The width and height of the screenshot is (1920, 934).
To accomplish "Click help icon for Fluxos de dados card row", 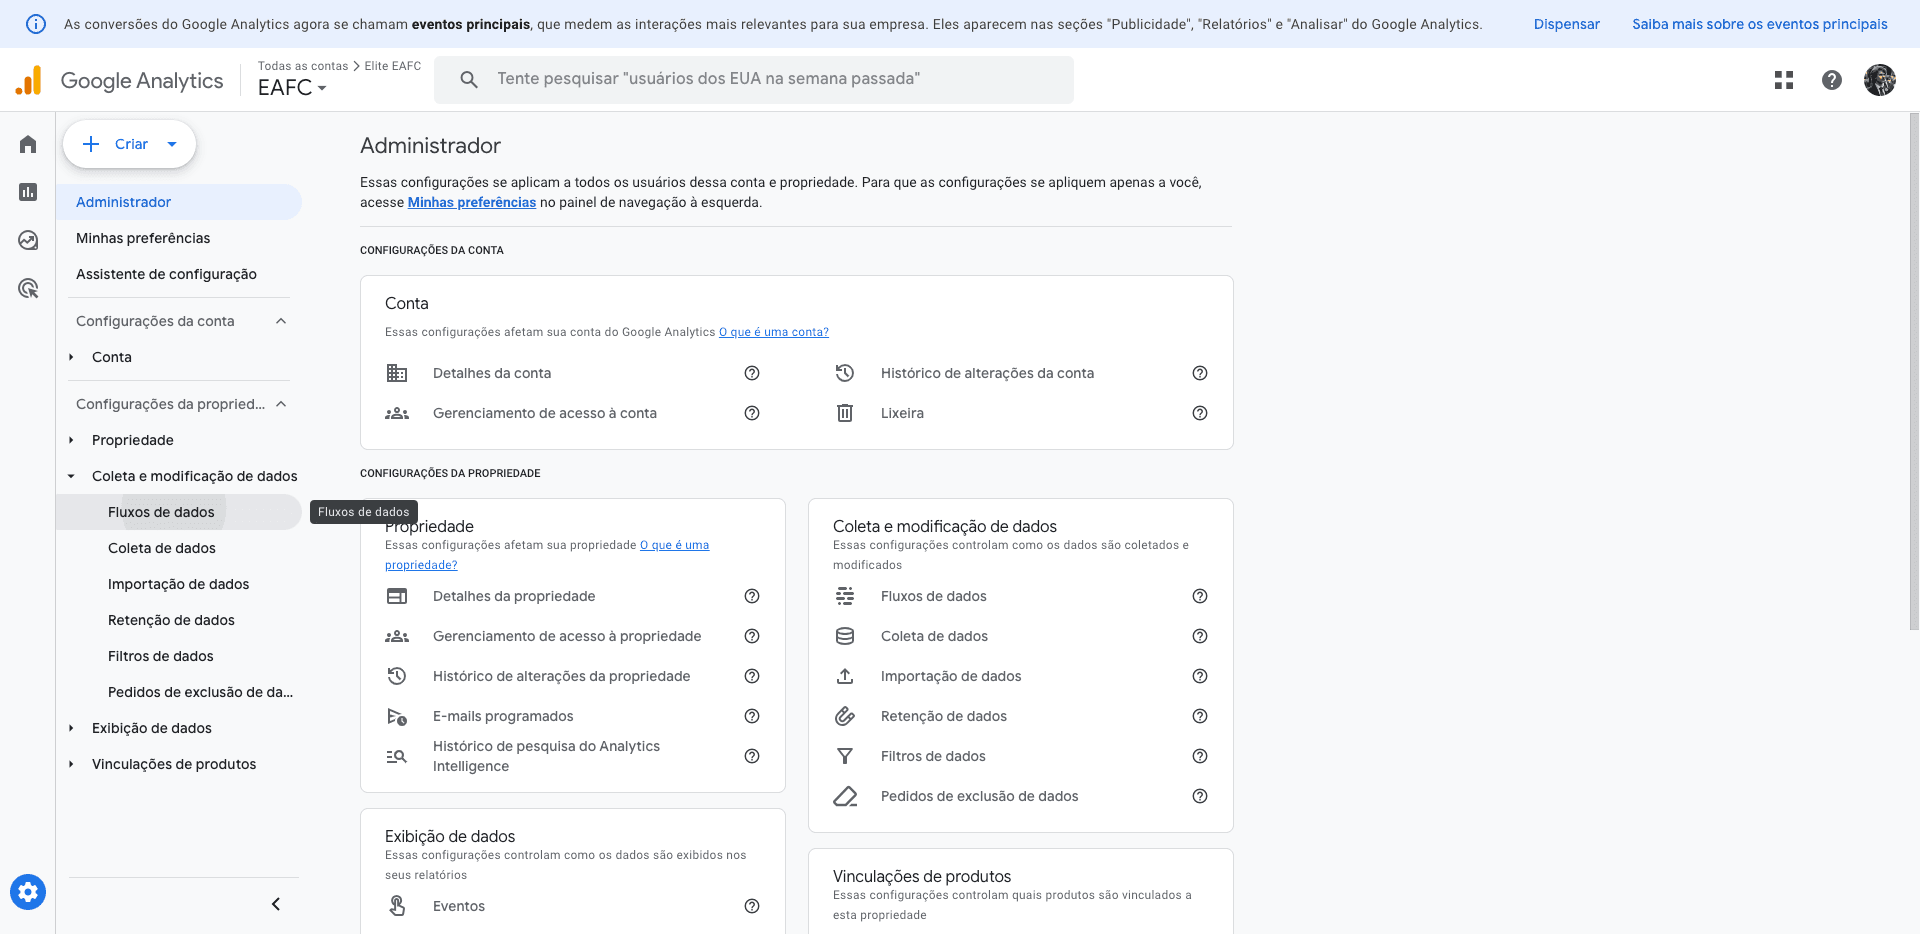I will pos(1200,596).
